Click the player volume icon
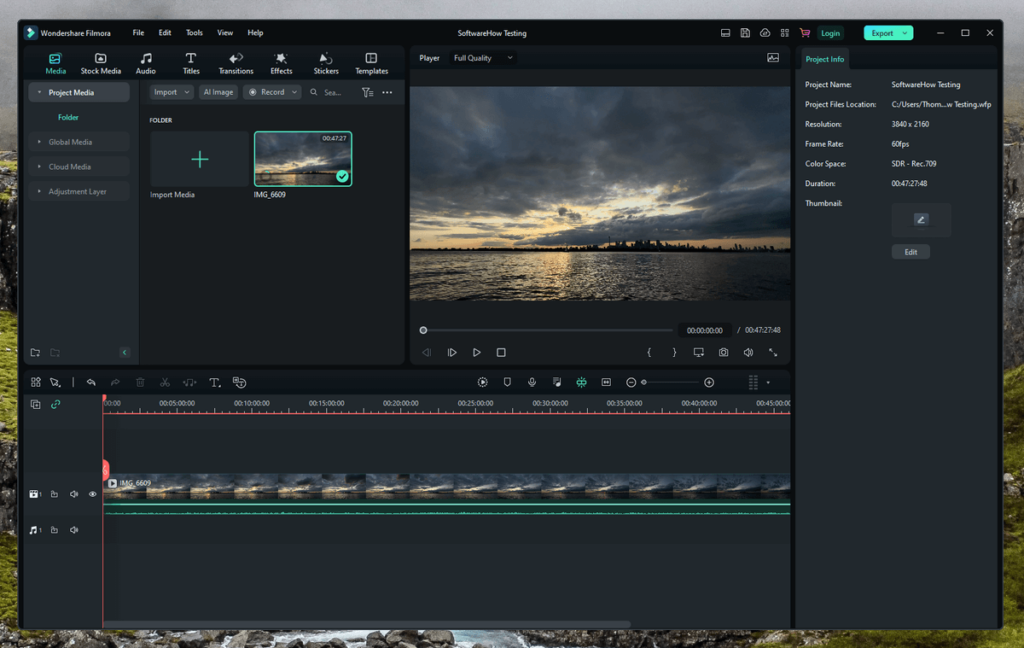The image size is (1024, 648). tap(748, 353)
